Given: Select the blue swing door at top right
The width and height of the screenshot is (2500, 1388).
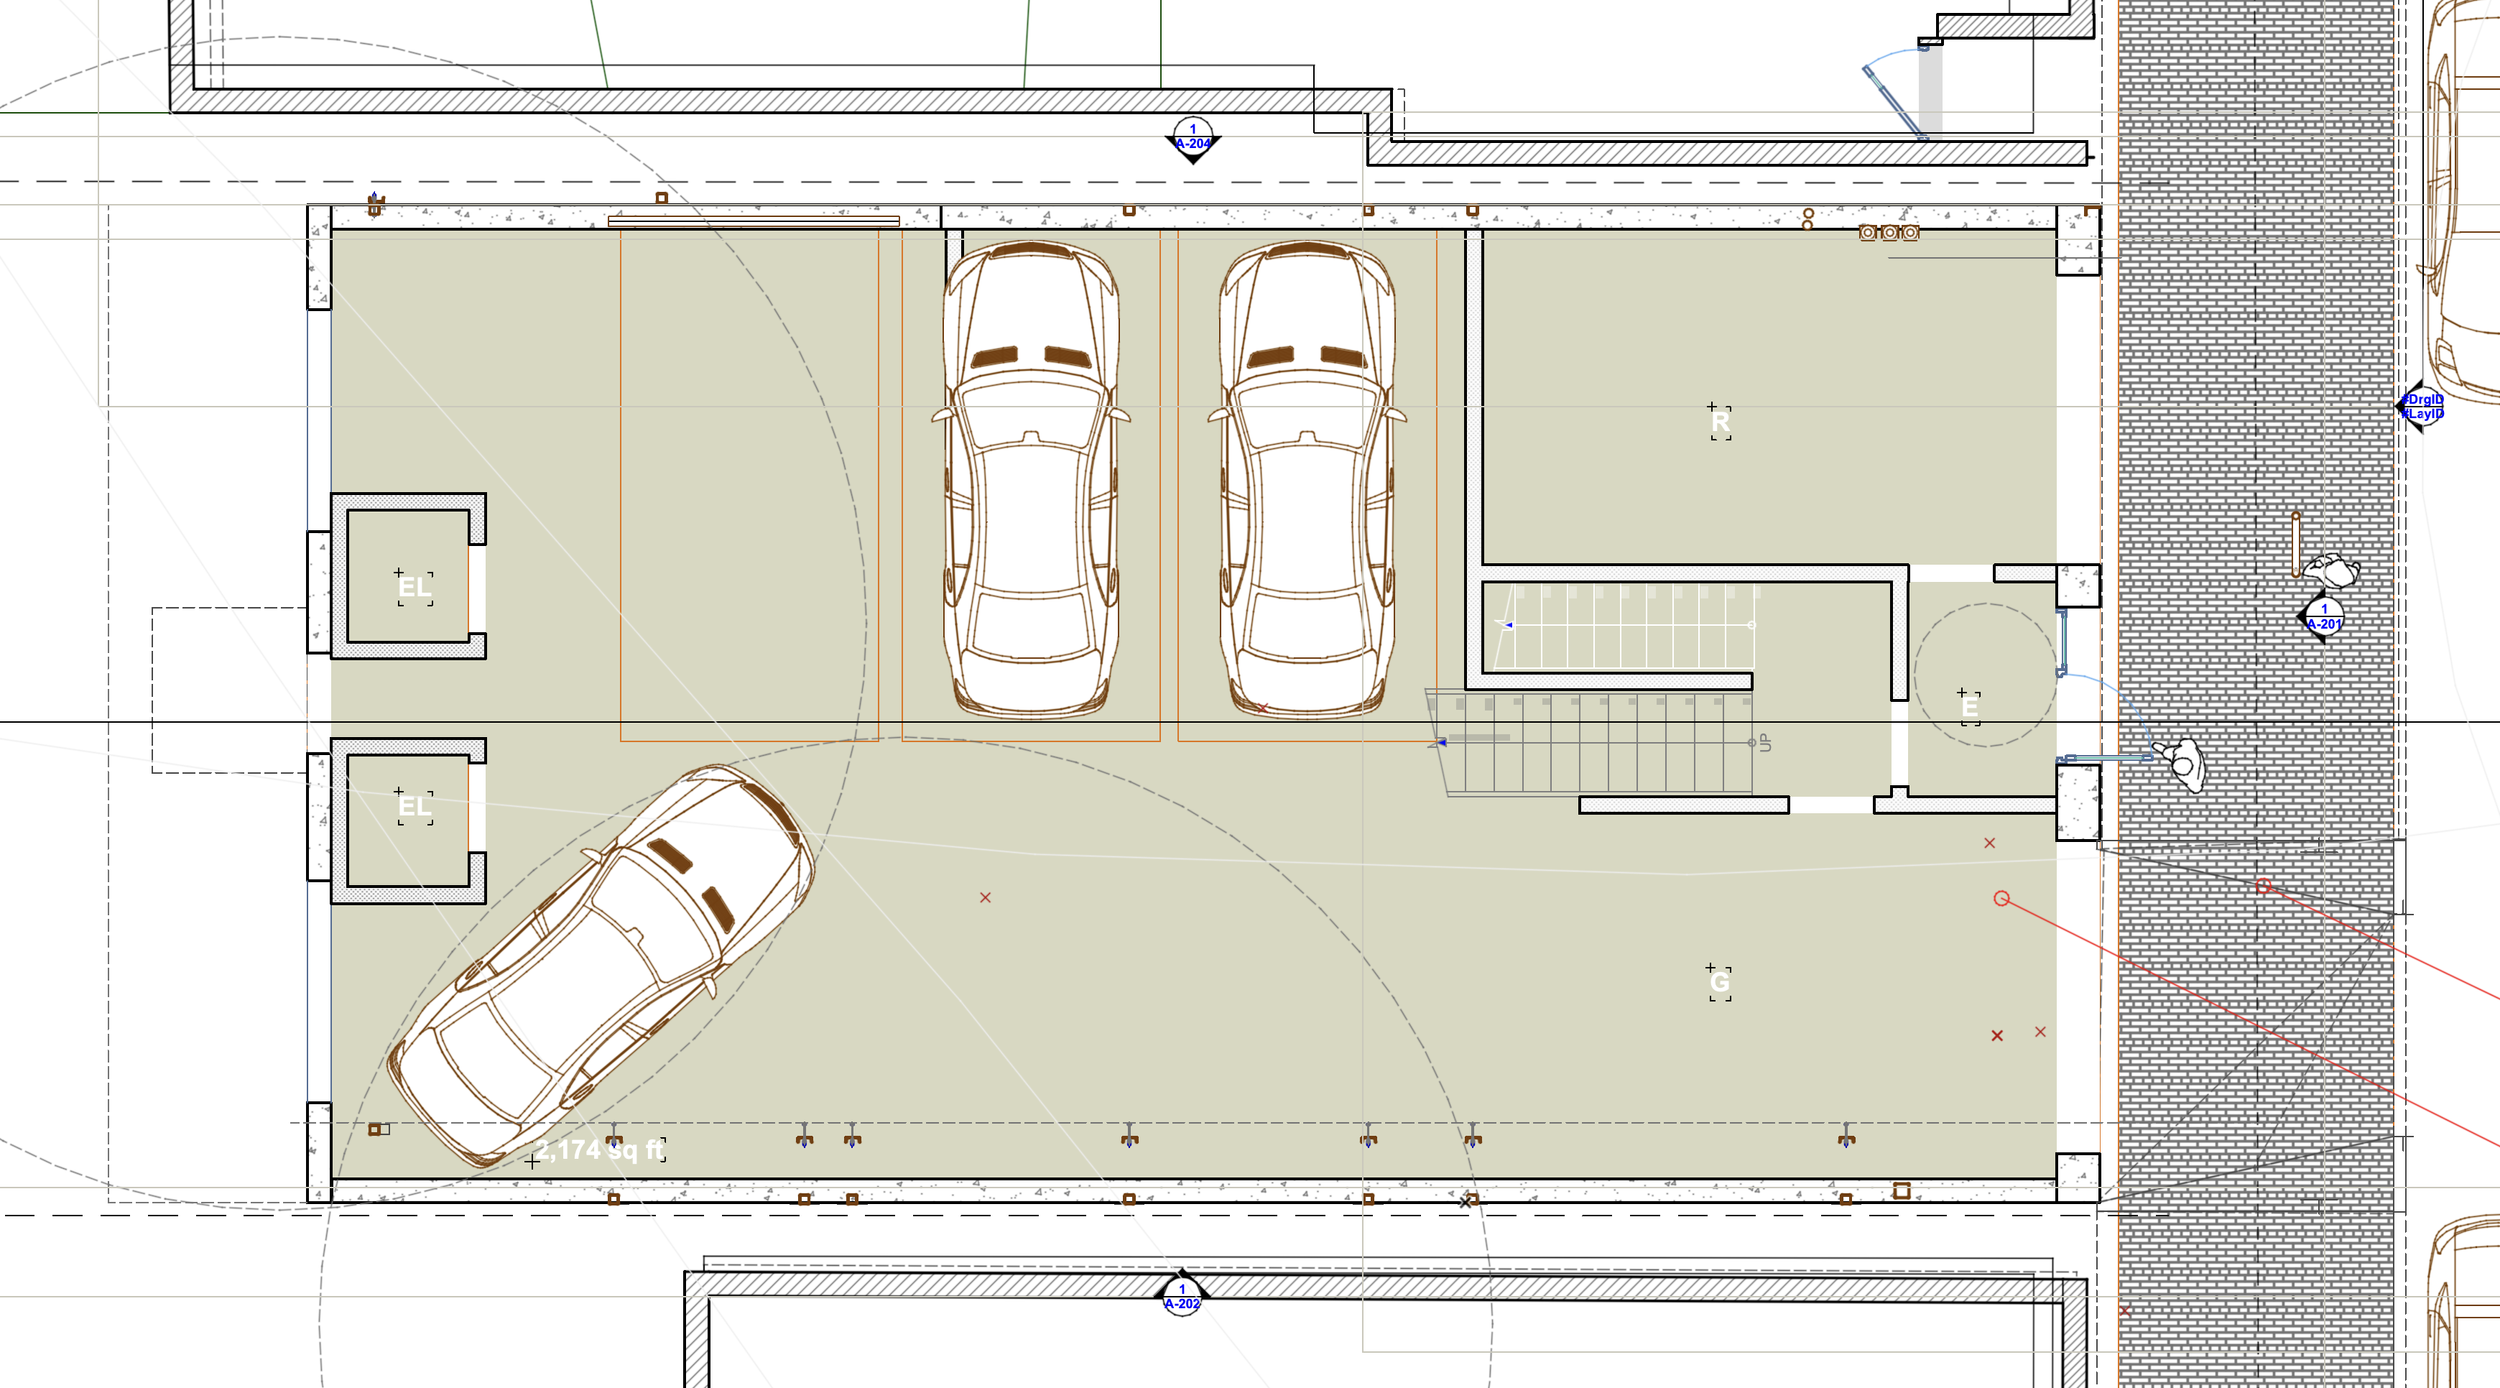Looking at the screenshot, I should pos(1895,92).
